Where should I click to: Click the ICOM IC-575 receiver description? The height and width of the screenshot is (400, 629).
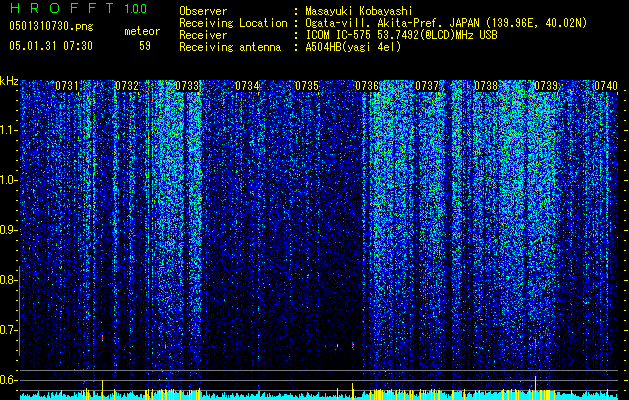[401, 35]
